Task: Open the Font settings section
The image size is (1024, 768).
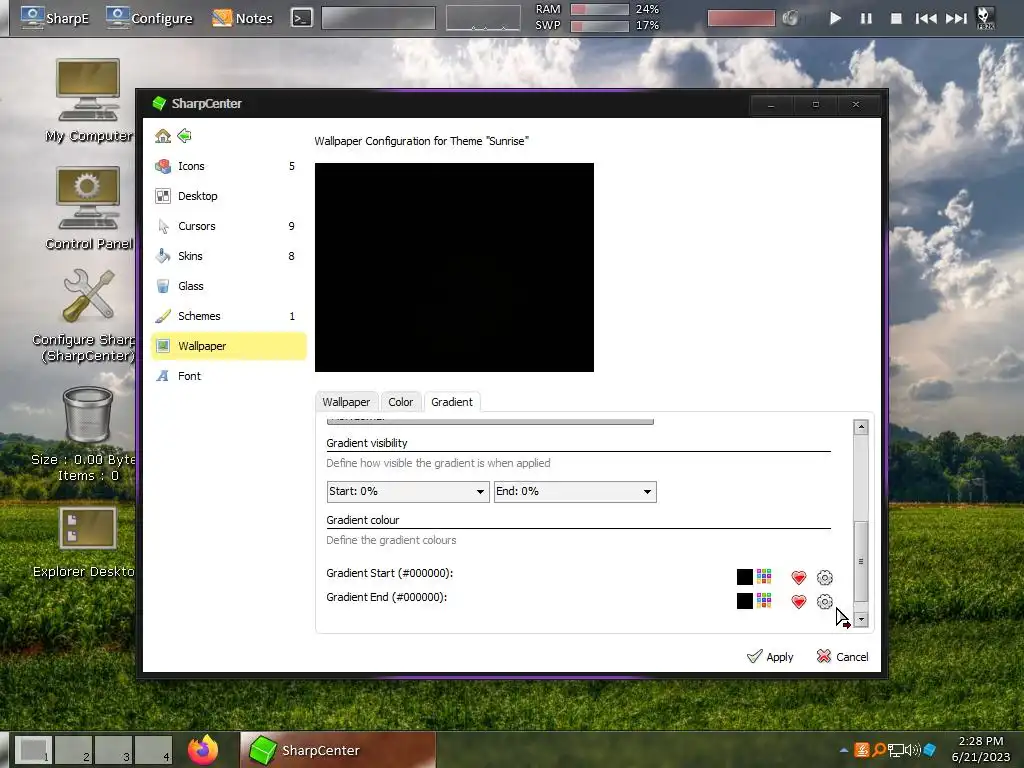Action: 228,376
